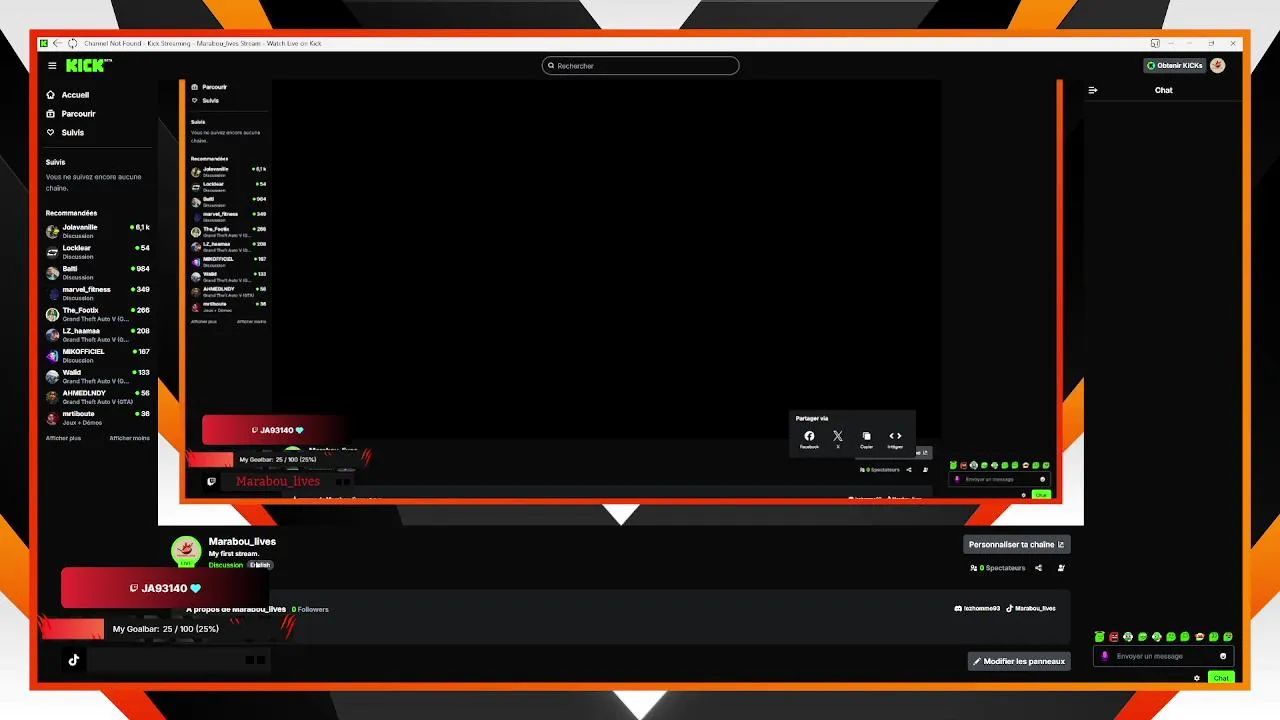Open the Walid channel in main sidebar

pos(98,376)
